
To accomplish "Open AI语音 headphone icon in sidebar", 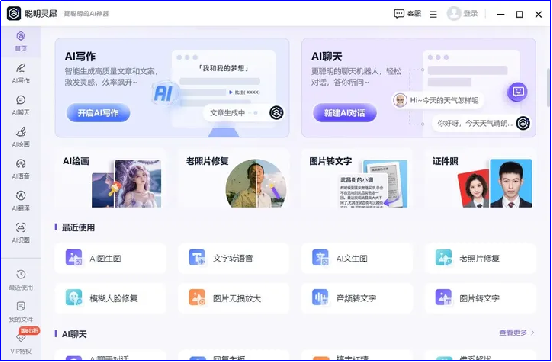I will click(20, 164).
